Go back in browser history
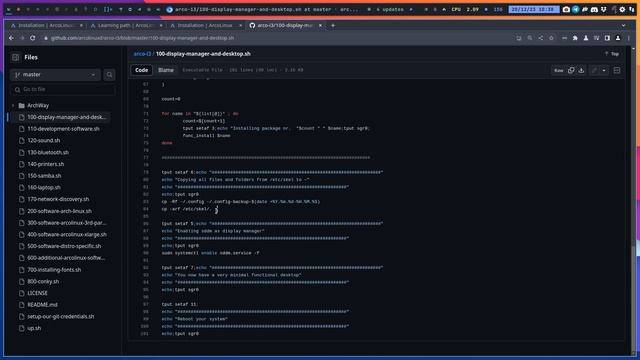 tap(11, 38)
